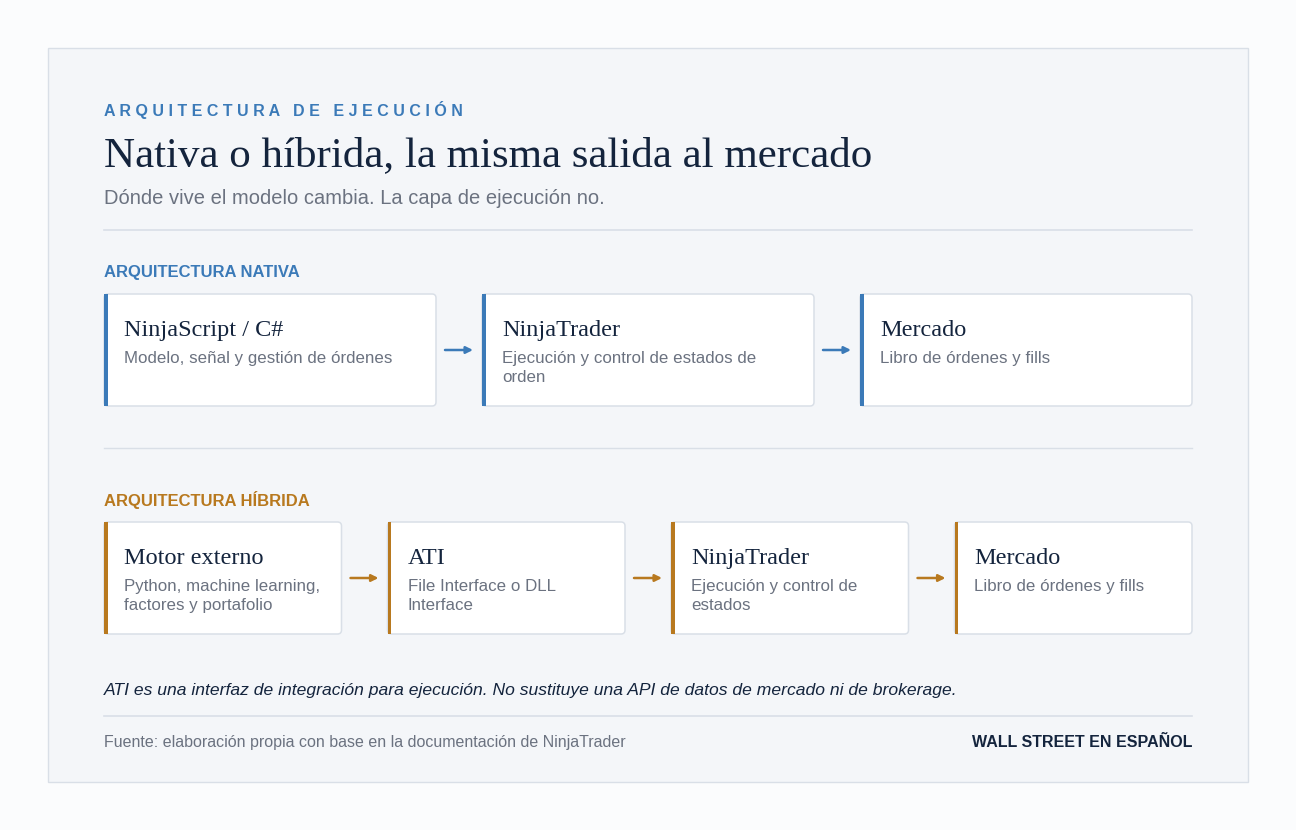Click 'File Interface o DLL Interface' description
Viewport: 1296px width, 830px height.
point(482,595)
